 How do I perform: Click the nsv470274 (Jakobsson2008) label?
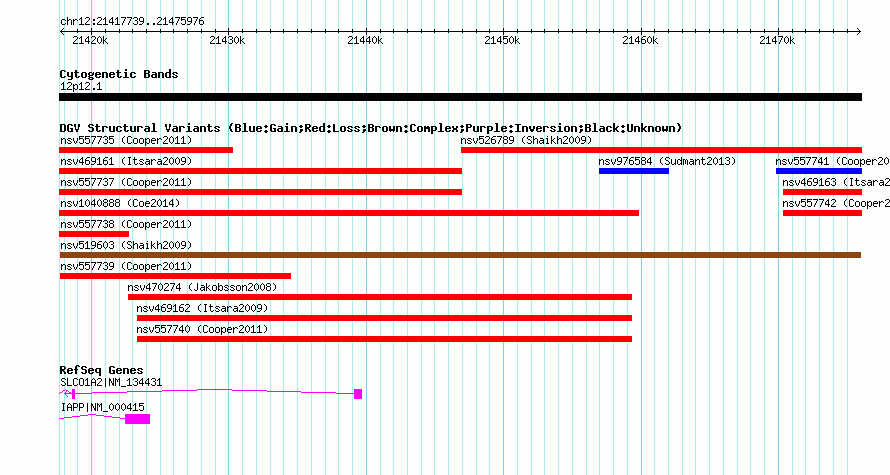[202, 287]
